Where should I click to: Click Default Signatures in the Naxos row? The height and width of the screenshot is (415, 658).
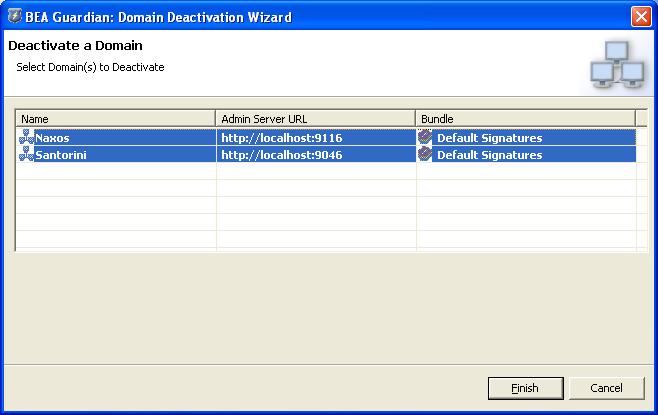pos(490,138)
